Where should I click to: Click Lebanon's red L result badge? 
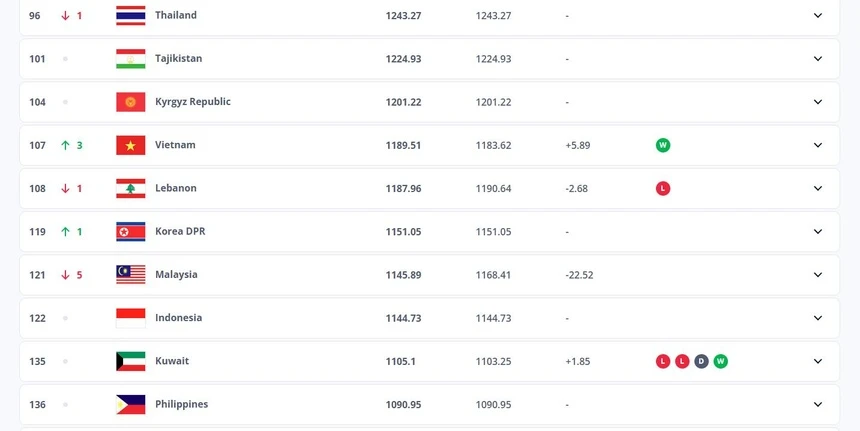pos(663,188)
